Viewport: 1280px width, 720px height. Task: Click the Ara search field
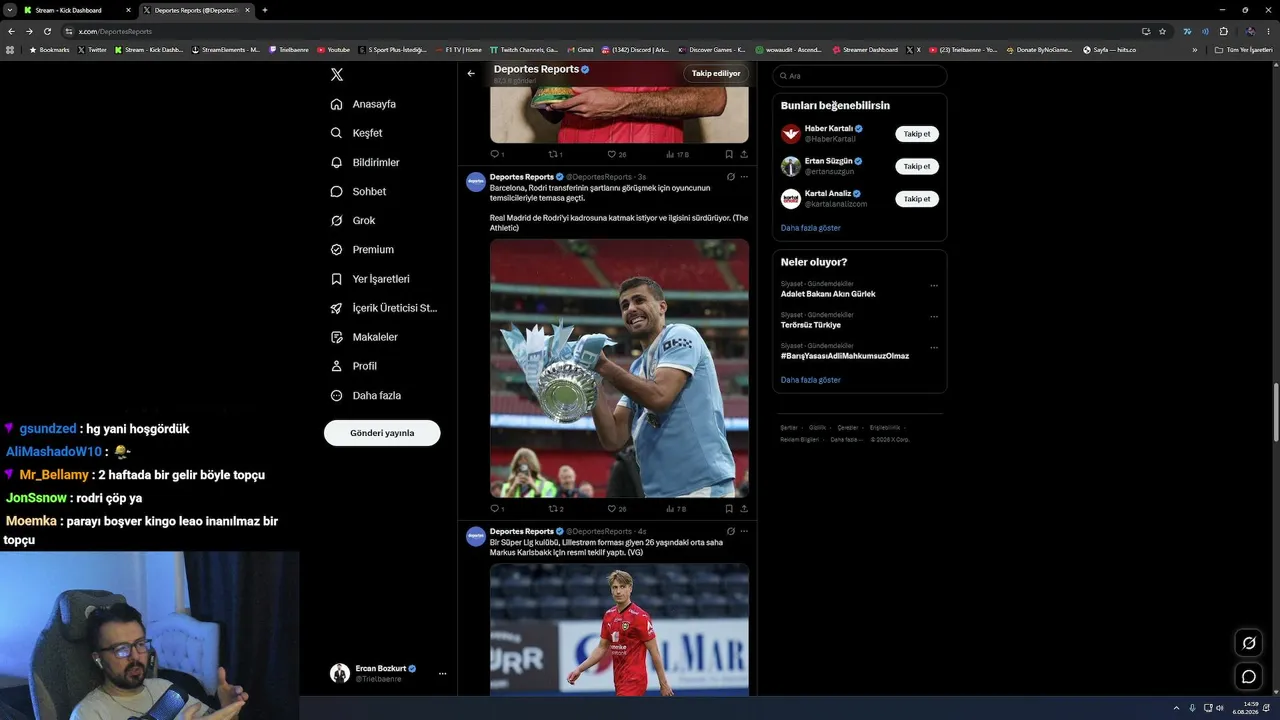tap(860, 76)
